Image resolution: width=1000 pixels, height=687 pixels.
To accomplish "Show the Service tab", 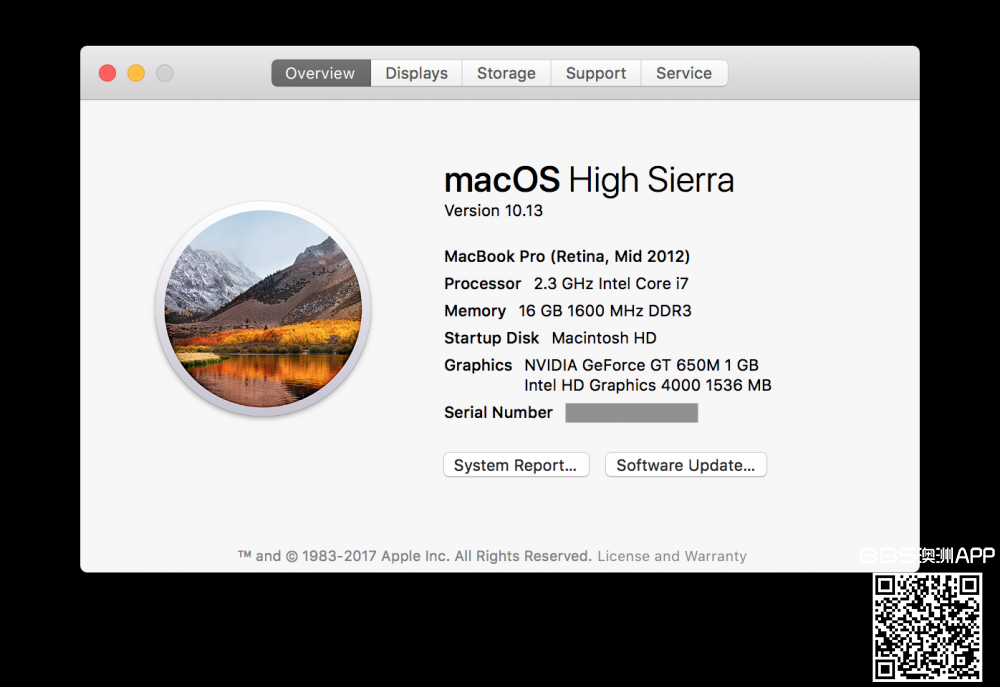I will 684,73.
